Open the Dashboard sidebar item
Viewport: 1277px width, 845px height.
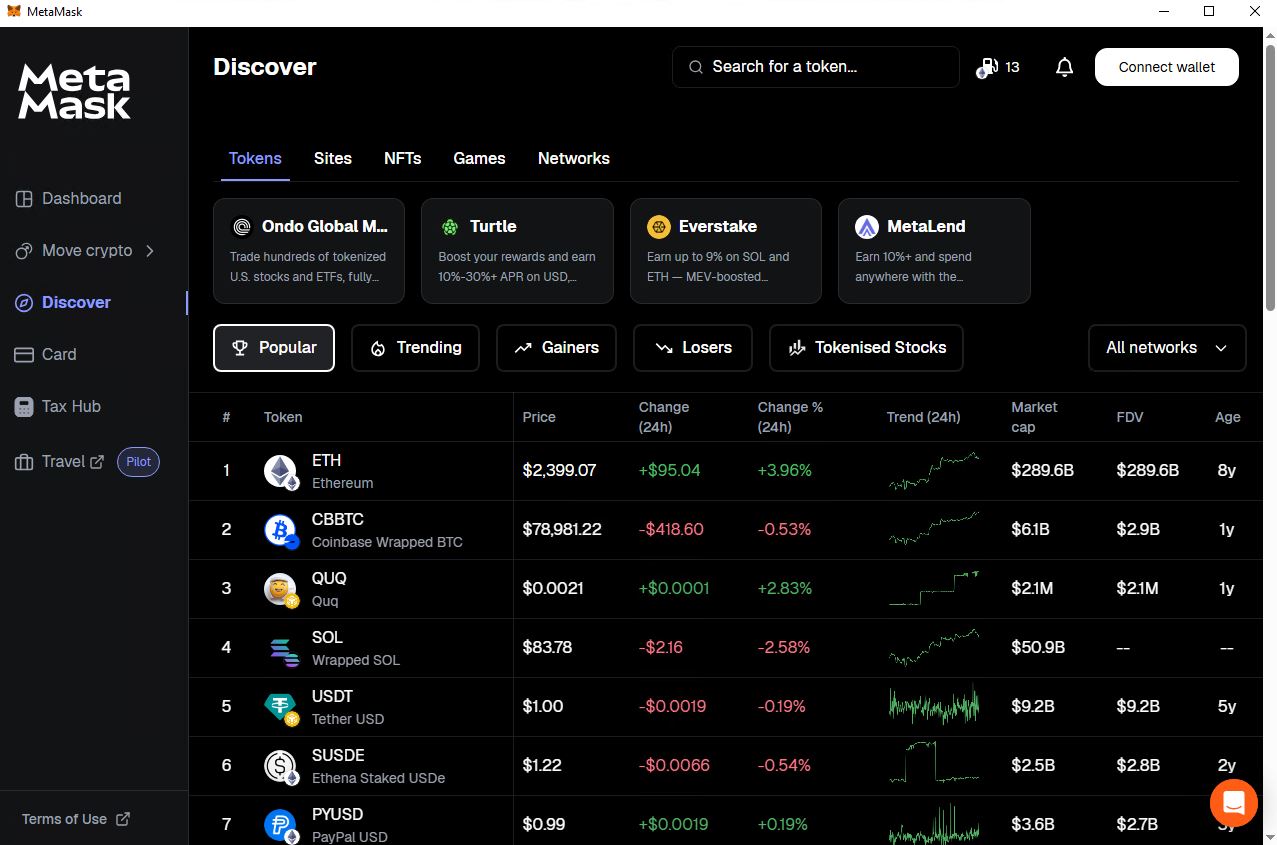coord(69,198)
